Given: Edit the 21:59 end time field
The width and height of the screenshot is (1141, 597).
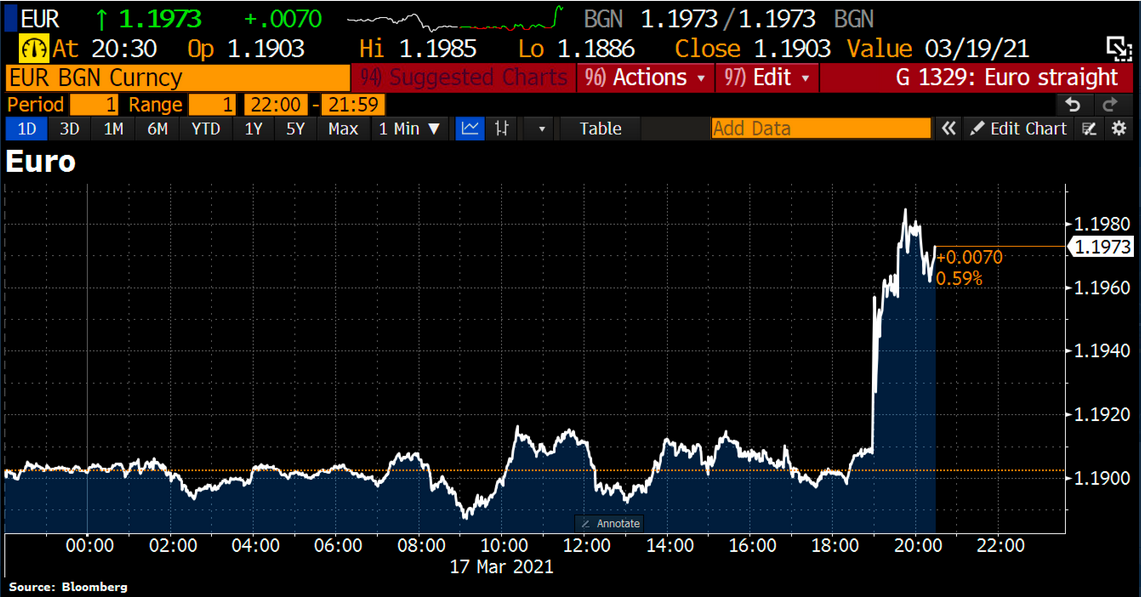Looking at the screenshot, I should [353, 105].
